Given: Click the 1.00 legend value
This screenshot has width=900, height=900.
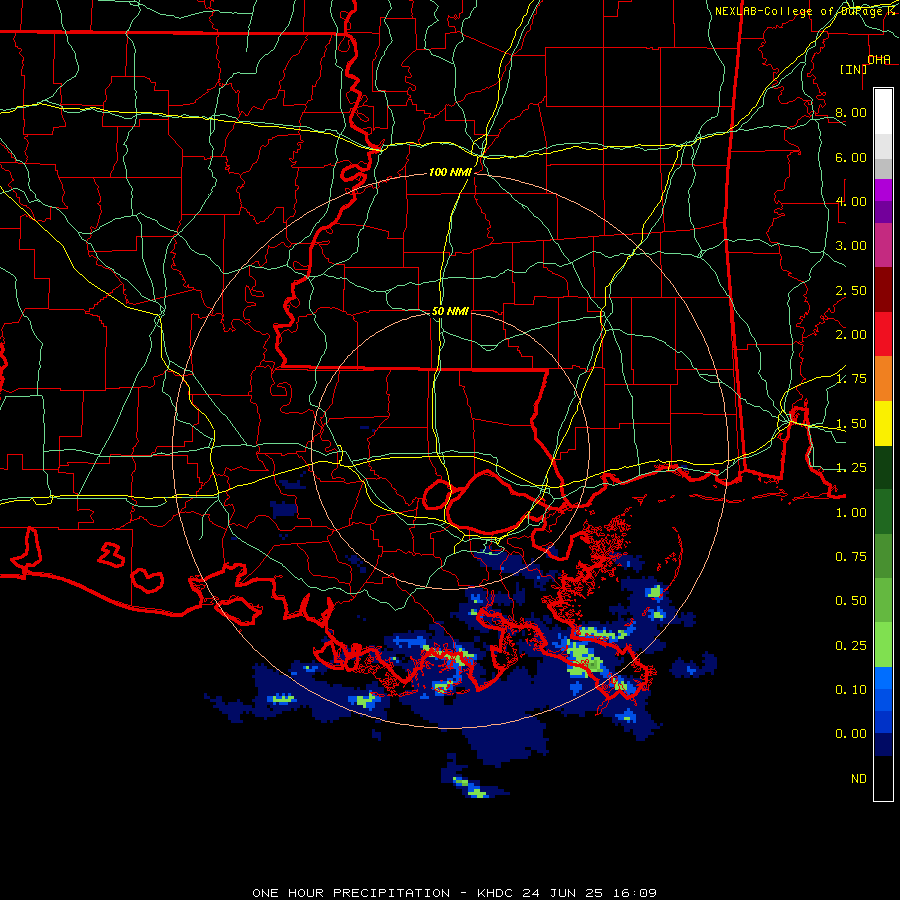Looking at the screenshot, I should point(851,513).
